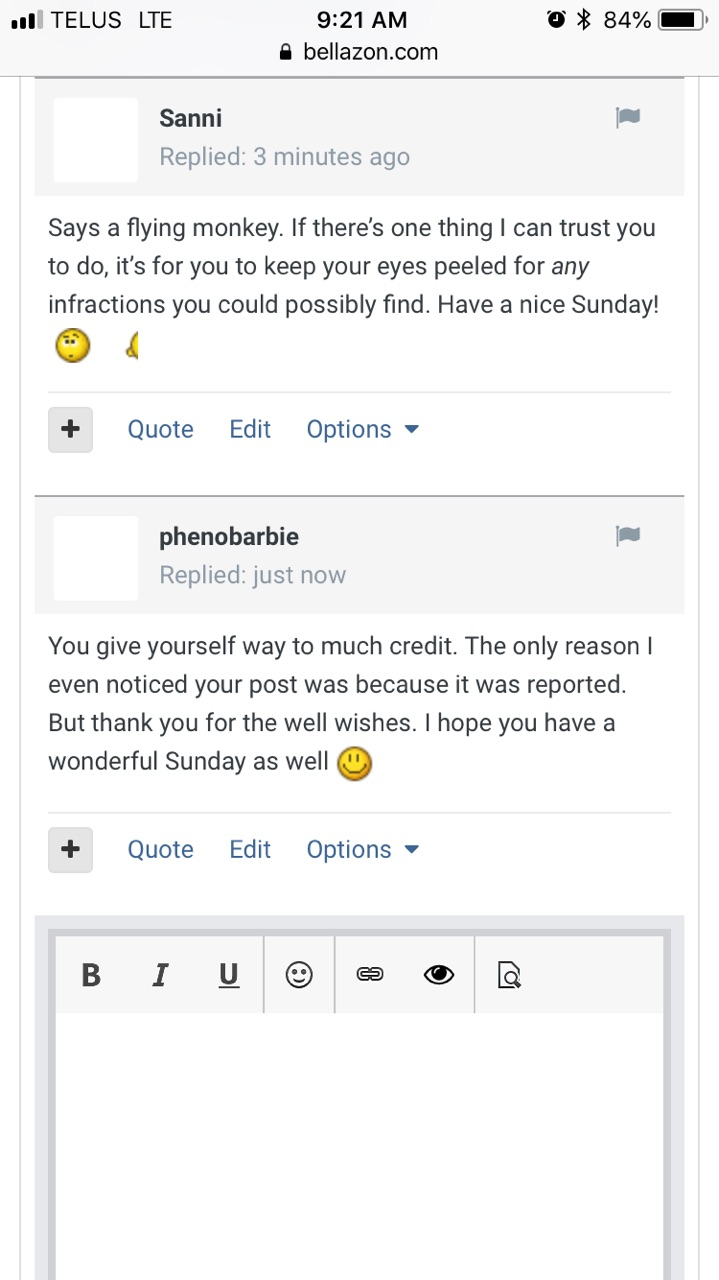Toggle multiquote plus on Sanni's post
Image resolution: width=719 pixels, height=1280 pixels.
(x=70, y=430)
